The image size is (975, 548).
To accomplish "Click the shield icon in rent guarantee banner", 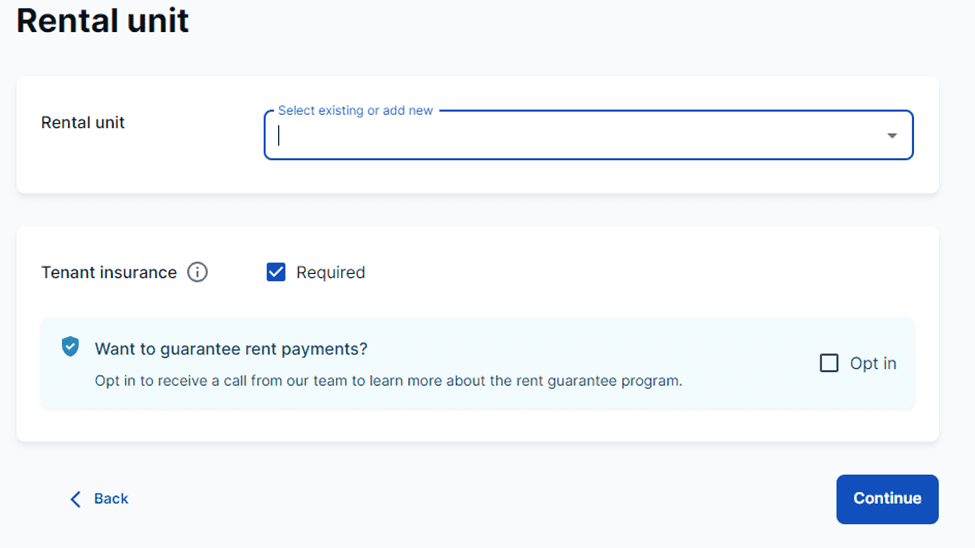I will click(70, 347).
